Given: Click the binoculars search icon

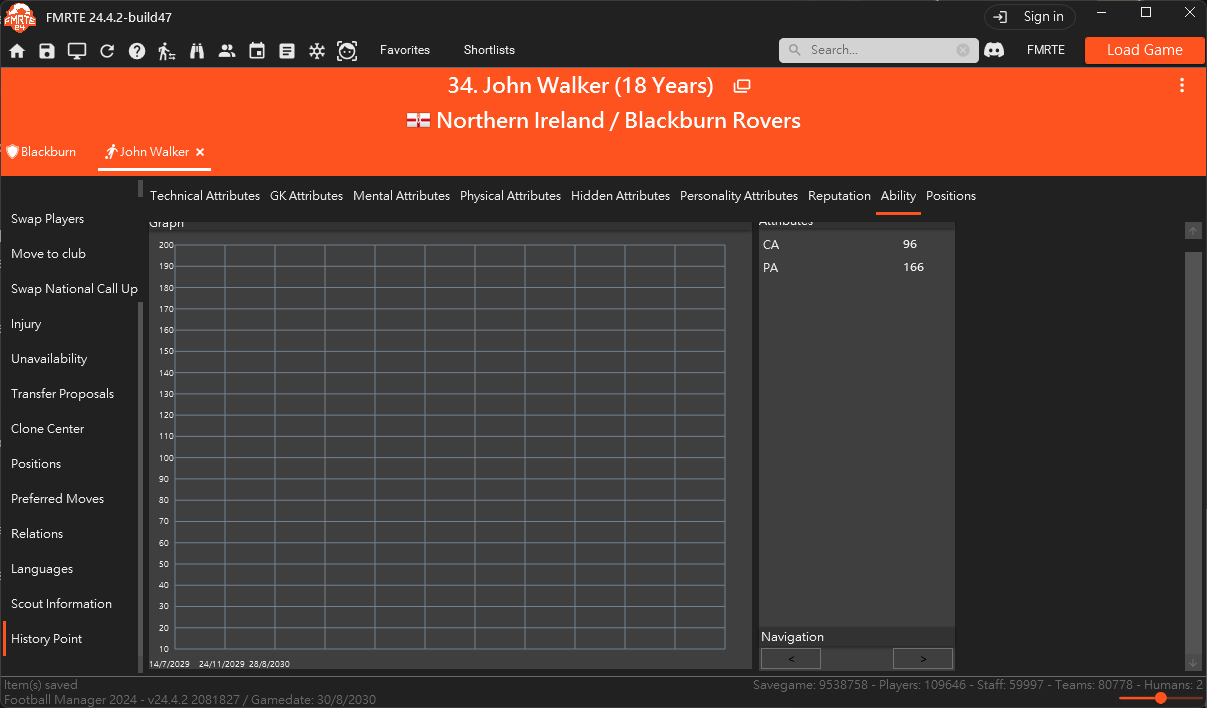Looking at the screenshot, I should [197, 51].
